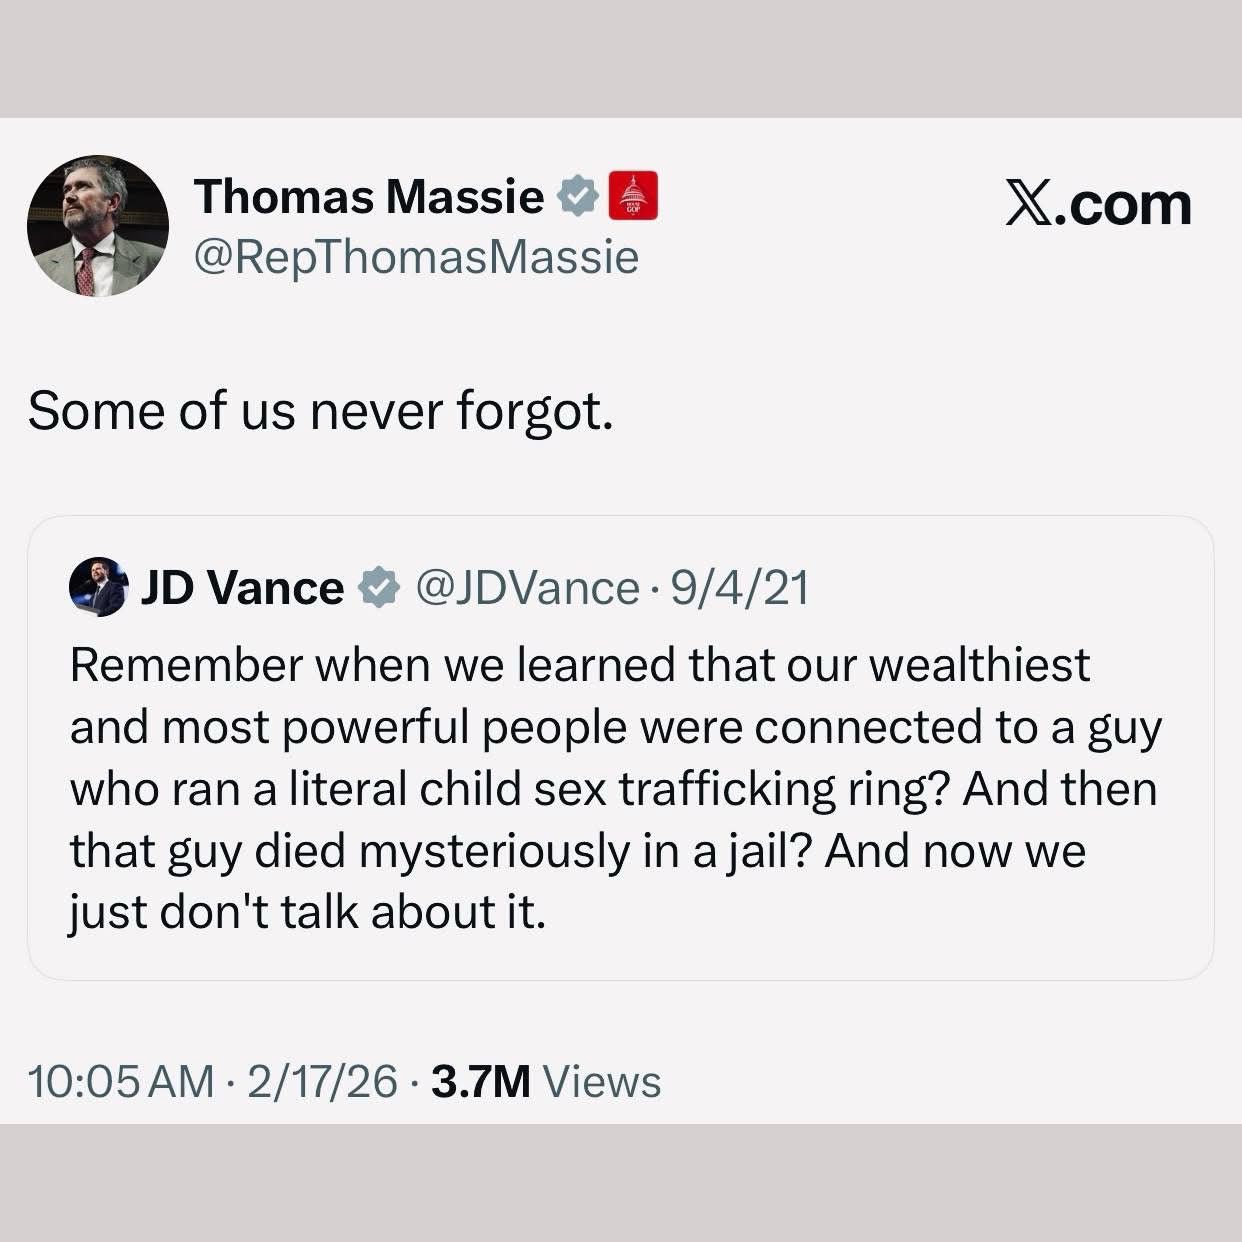Open JD Vance's small avatar image
The image size is (1242, 1242).
97,587
